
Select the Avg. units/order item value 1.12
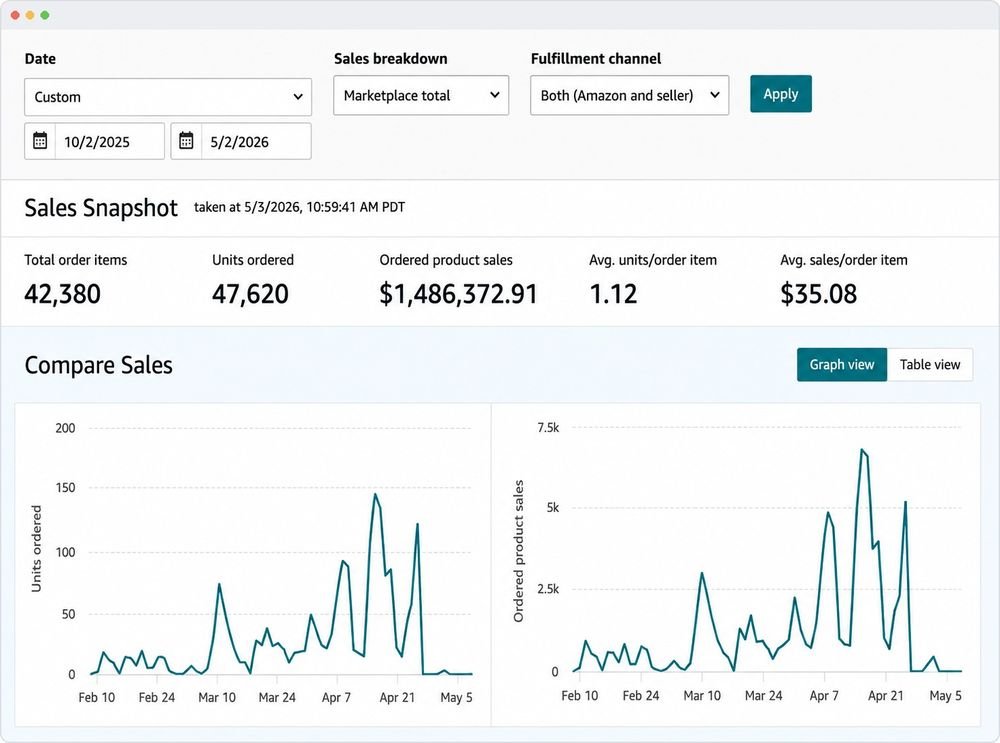point(614,294)
